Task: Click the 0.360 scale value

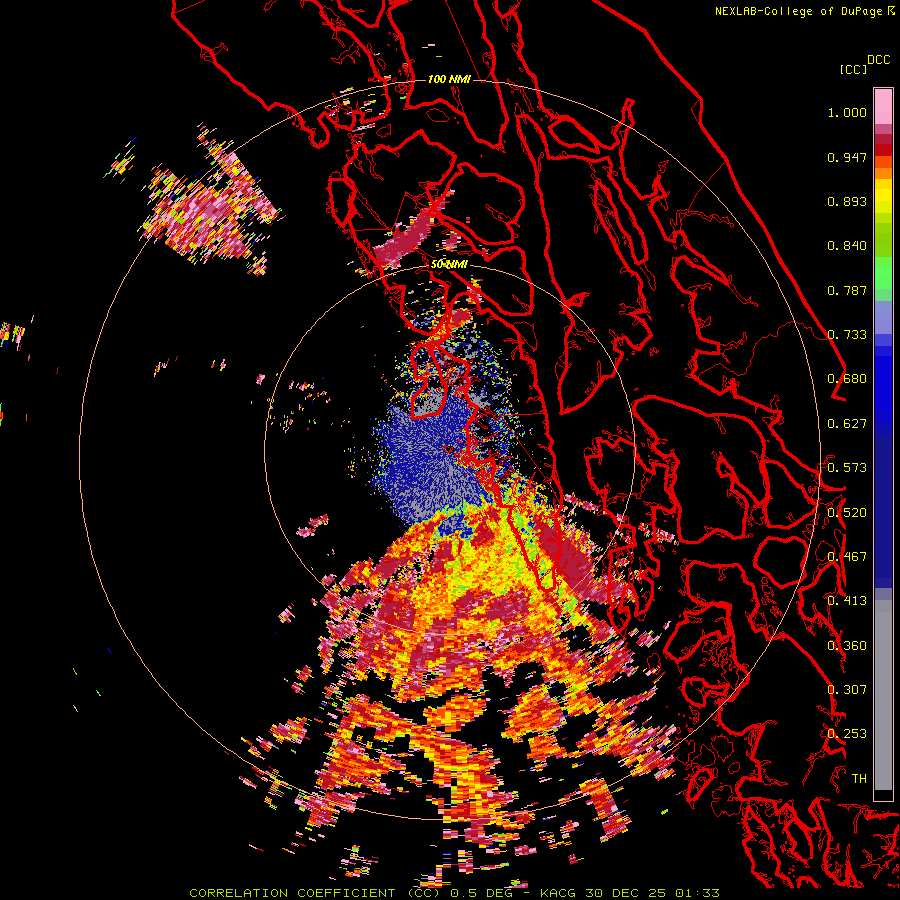Action: click(x=847, y=646)
